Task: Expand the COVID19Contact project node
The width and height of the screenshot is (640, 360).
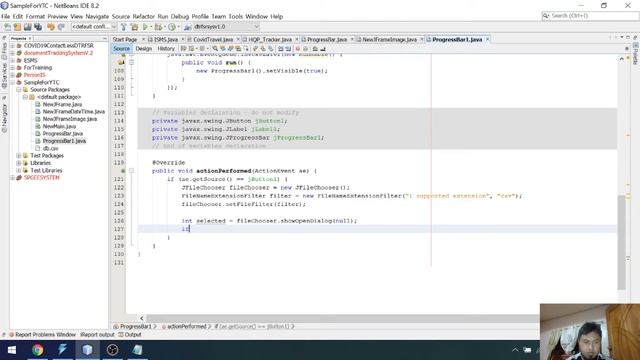Action: 12,46
